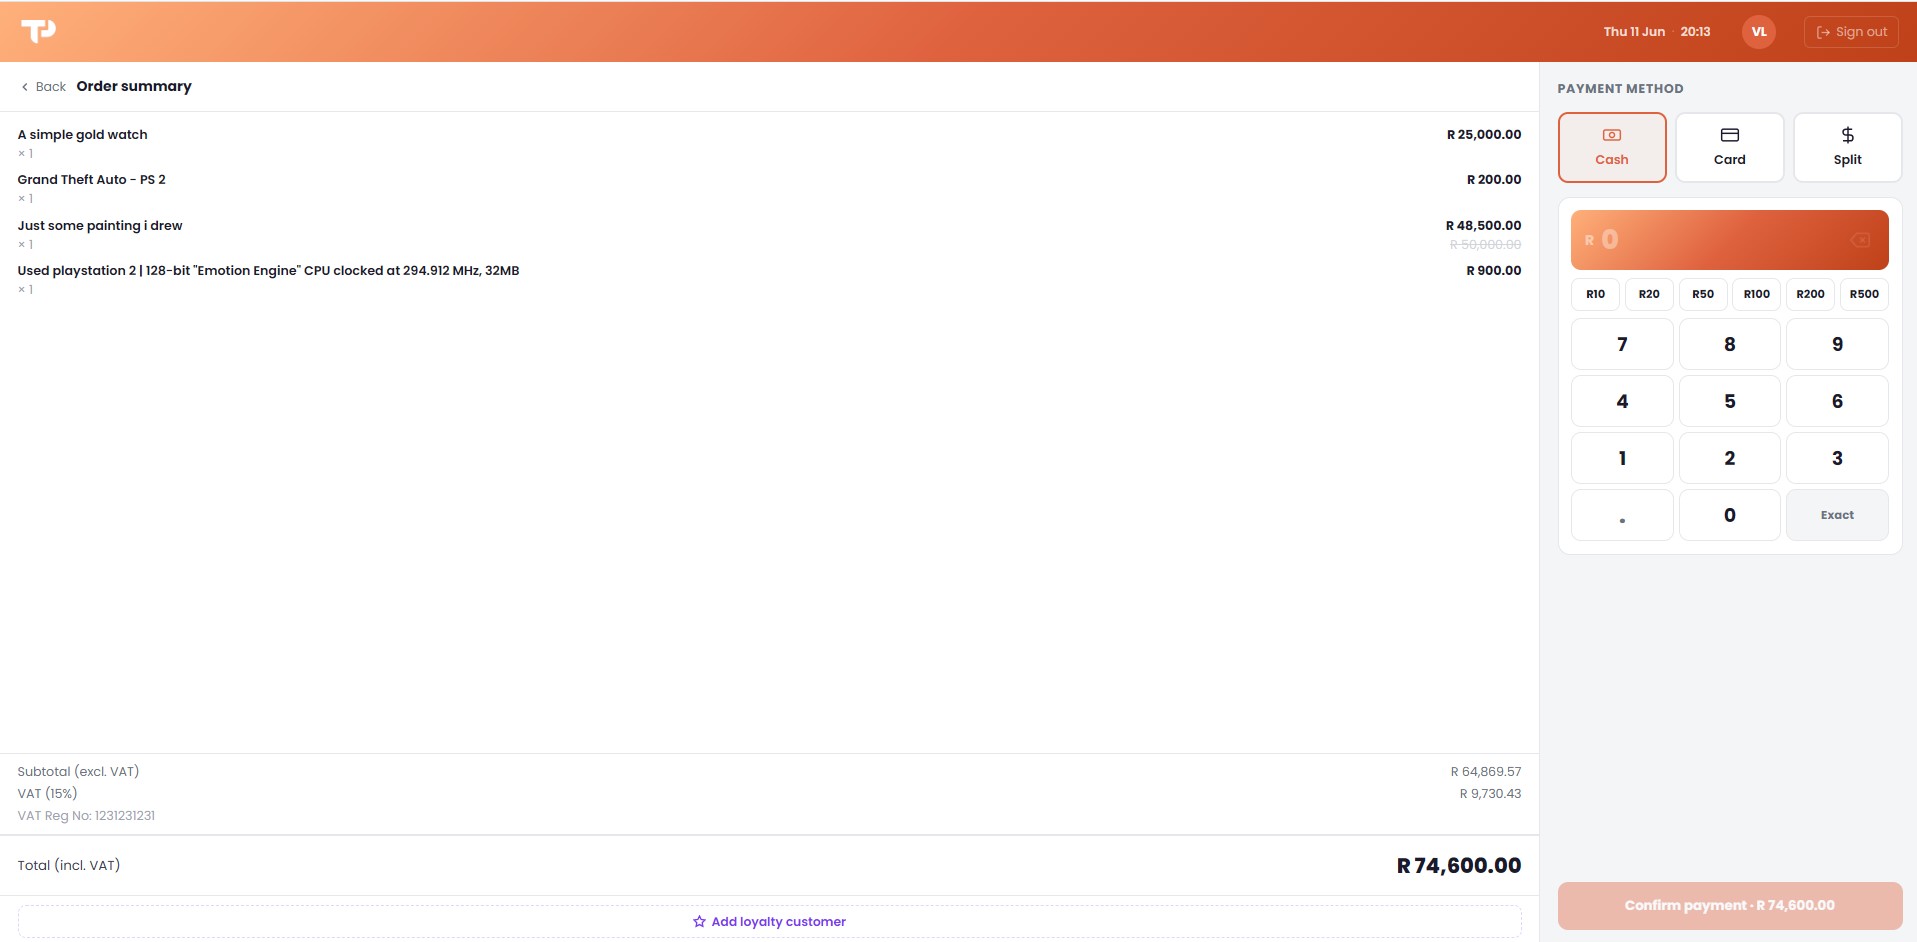Click the backspace icon in amount field
Image resolution: width=1917 pixels, height=942 pixels.
pyautogui.click(x=1860, y=240)
